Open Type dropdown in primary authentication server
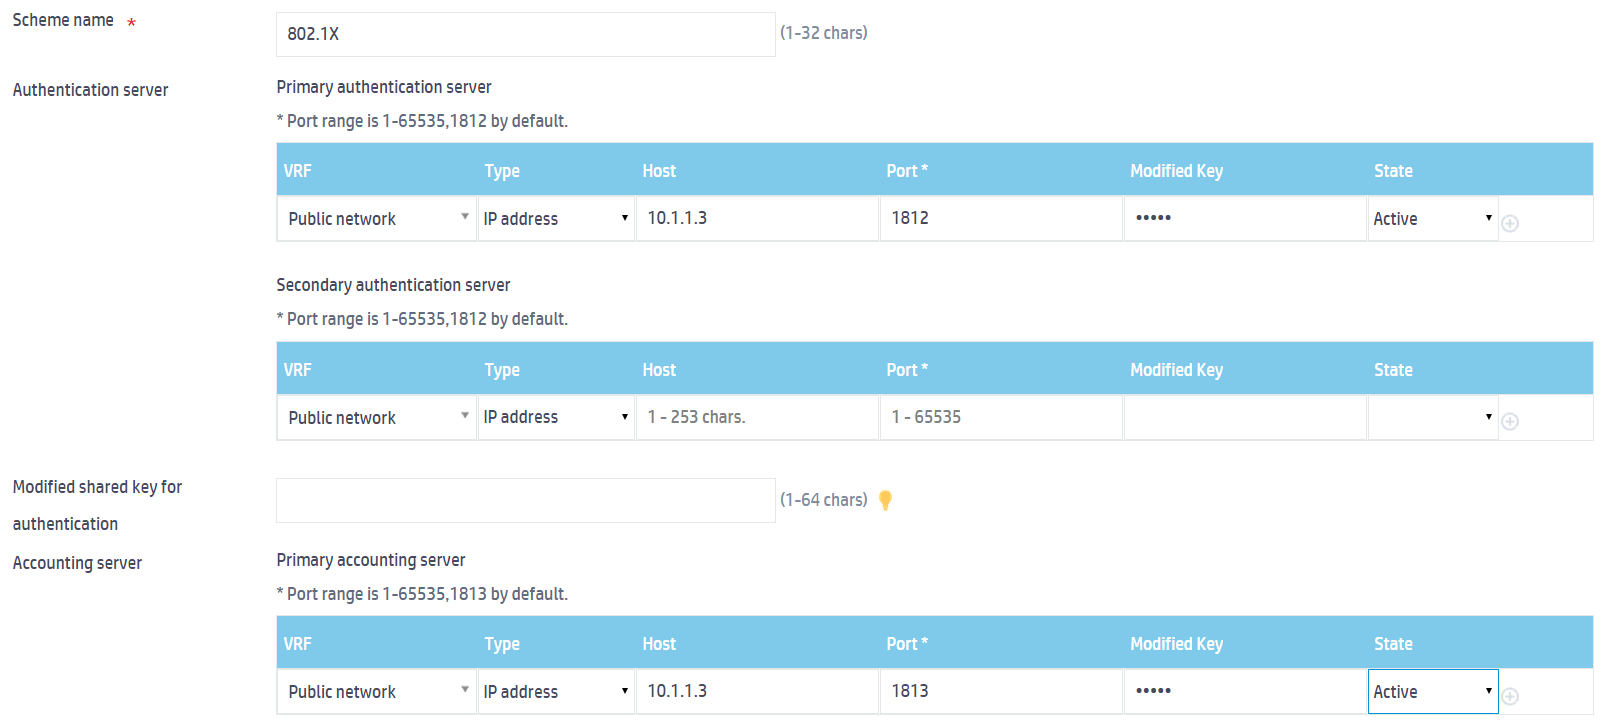1607x724 pixels. tap(556, 218)
